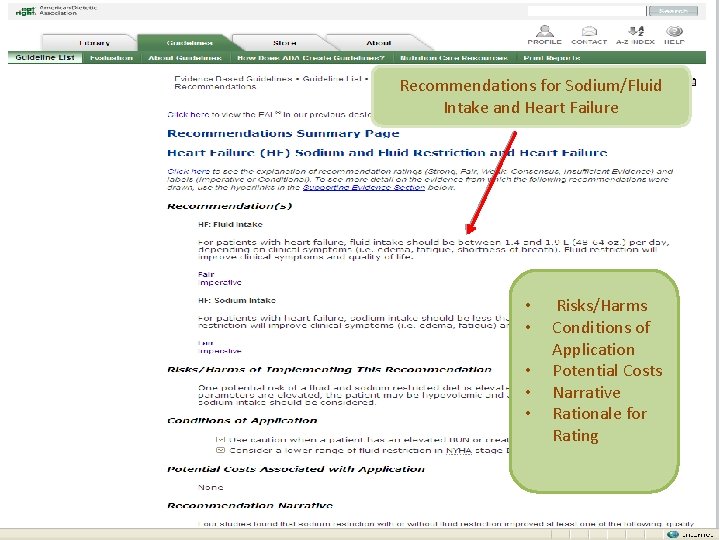
Task: Click Heart Failure Sodium and Fluid Restriction heading
Action: 387,152
